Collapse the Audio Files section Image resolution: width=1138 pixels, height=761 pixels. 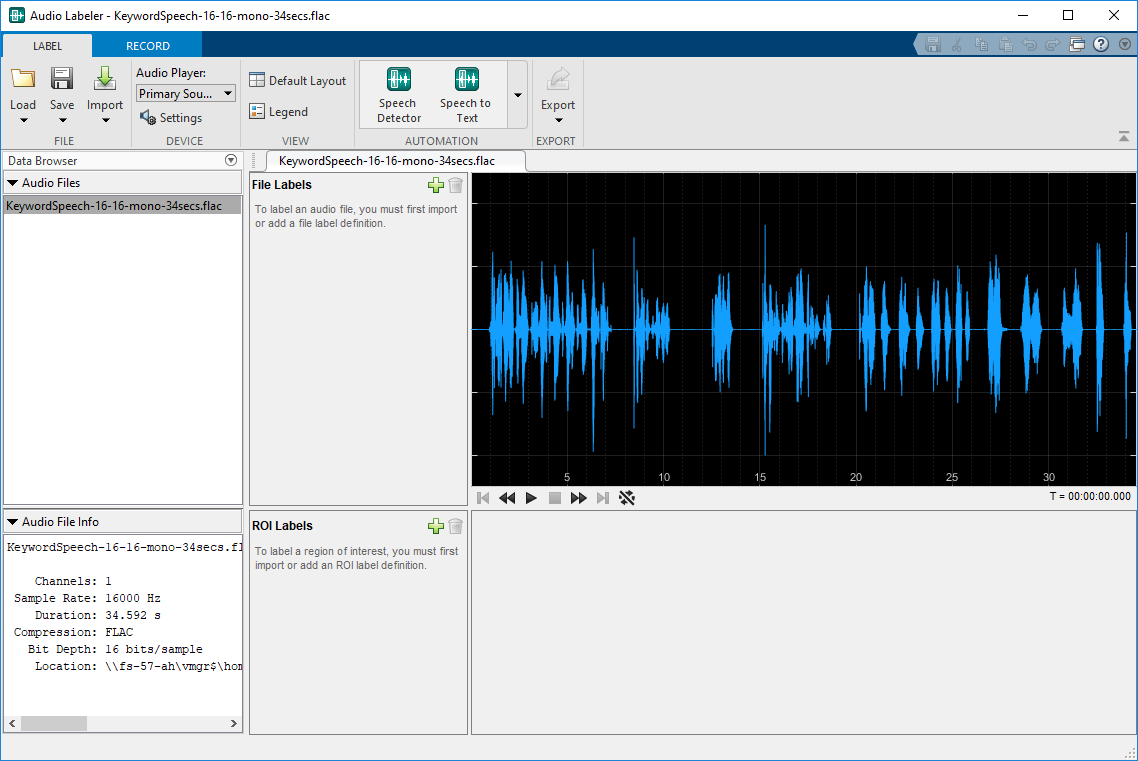tap(13, 183)
